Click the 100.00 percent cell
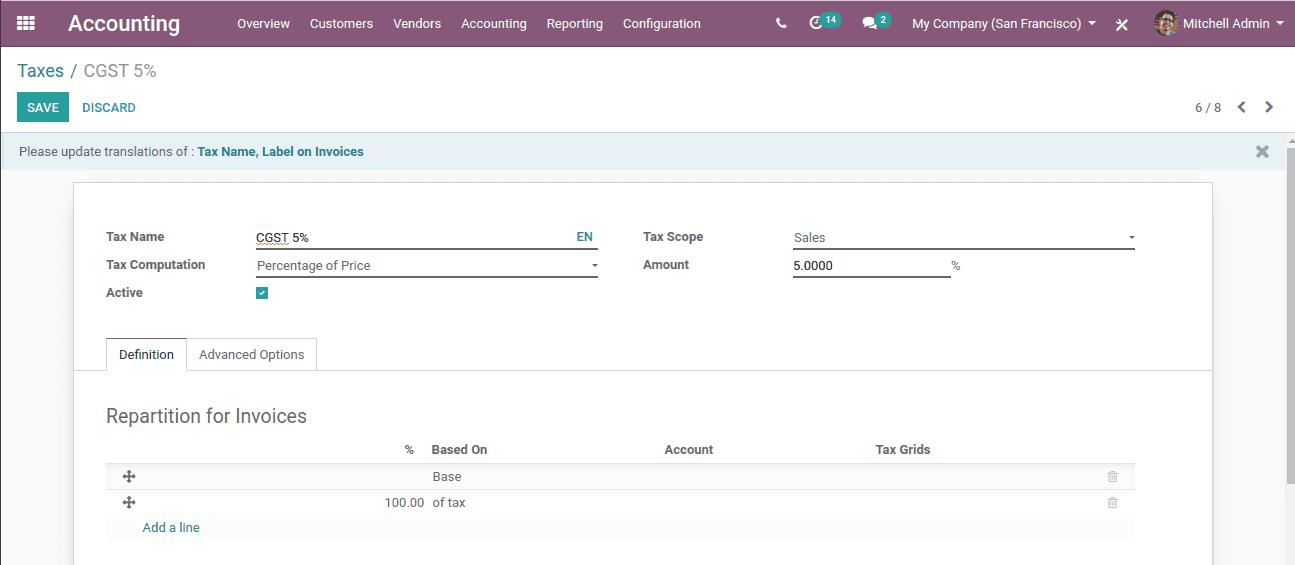The height and width of the screenshot is (565, 1295). [404, 503]
